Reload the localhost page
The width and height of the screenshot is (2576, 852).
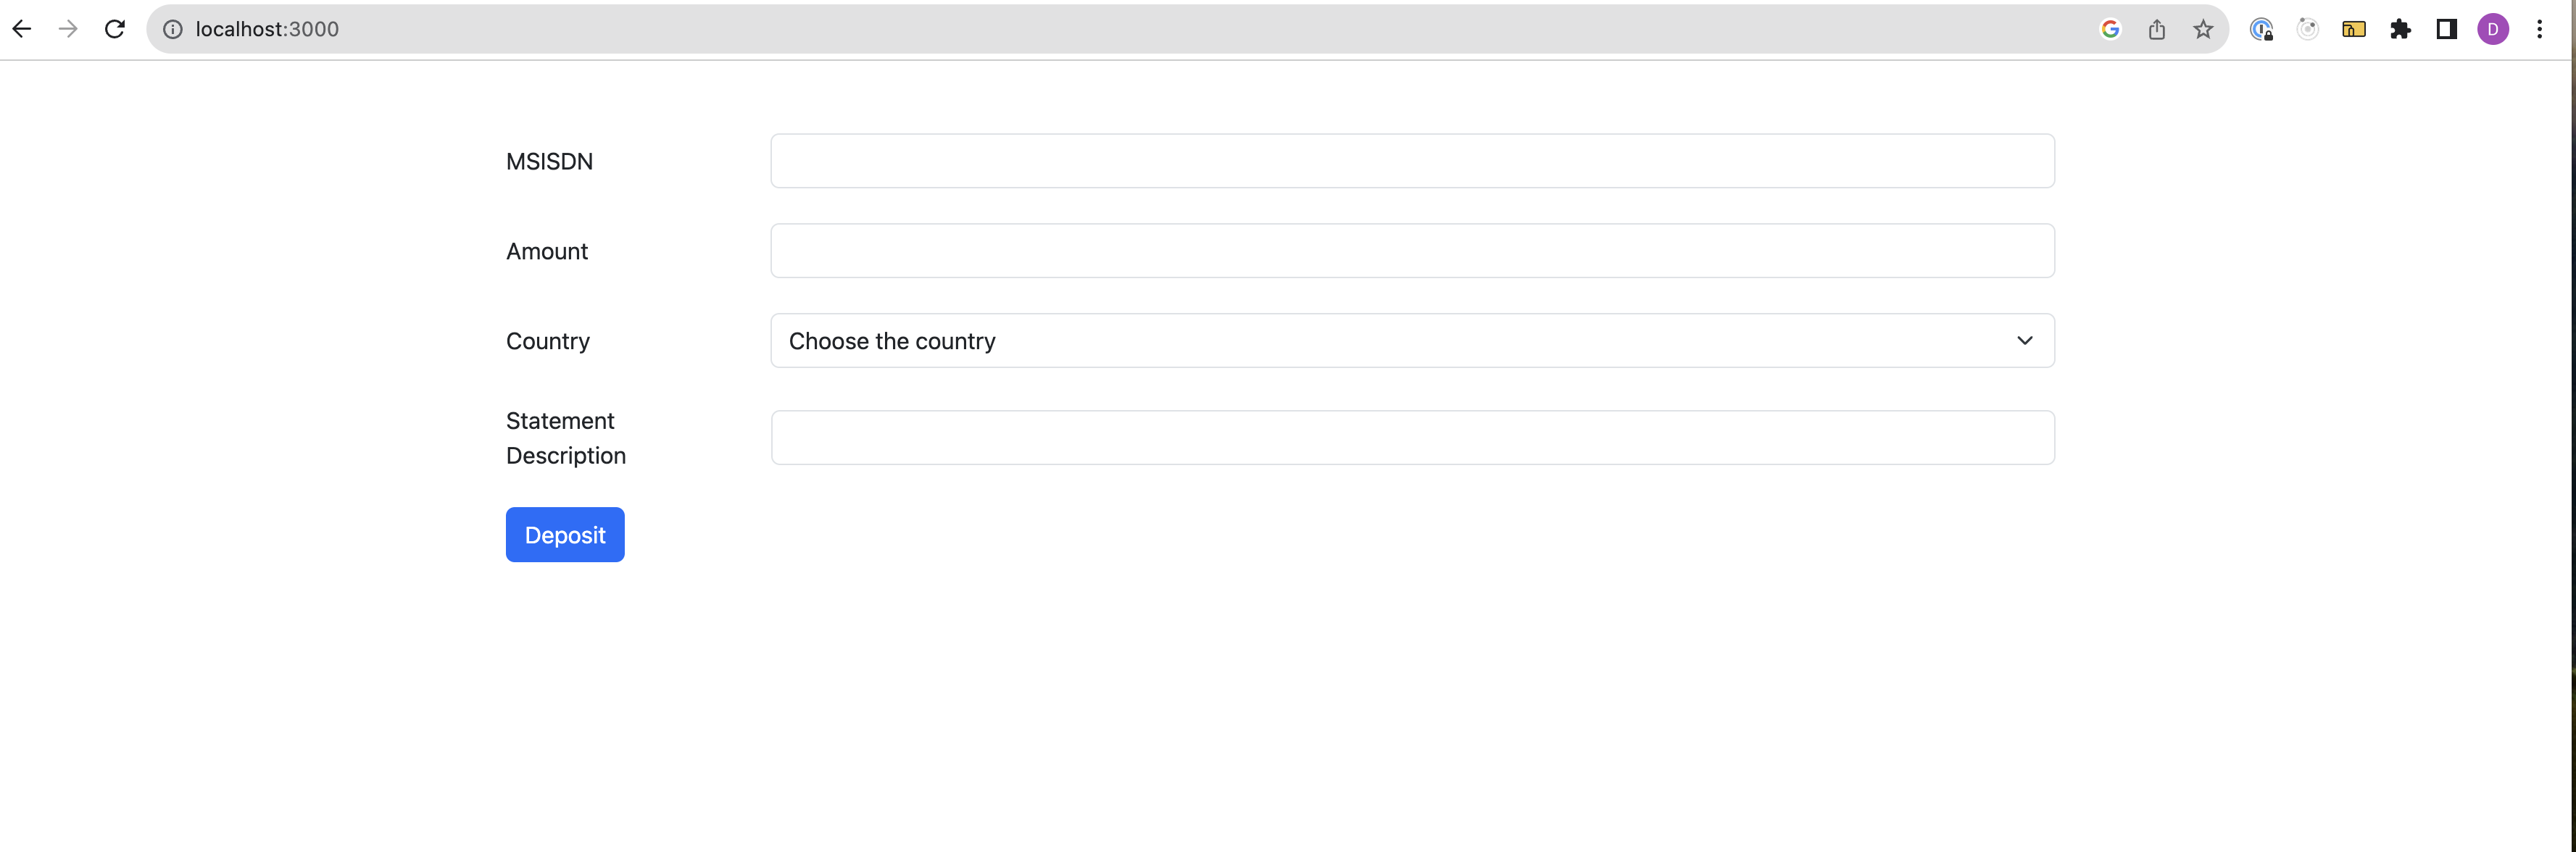pyautogui.click(x=115, y=29)
